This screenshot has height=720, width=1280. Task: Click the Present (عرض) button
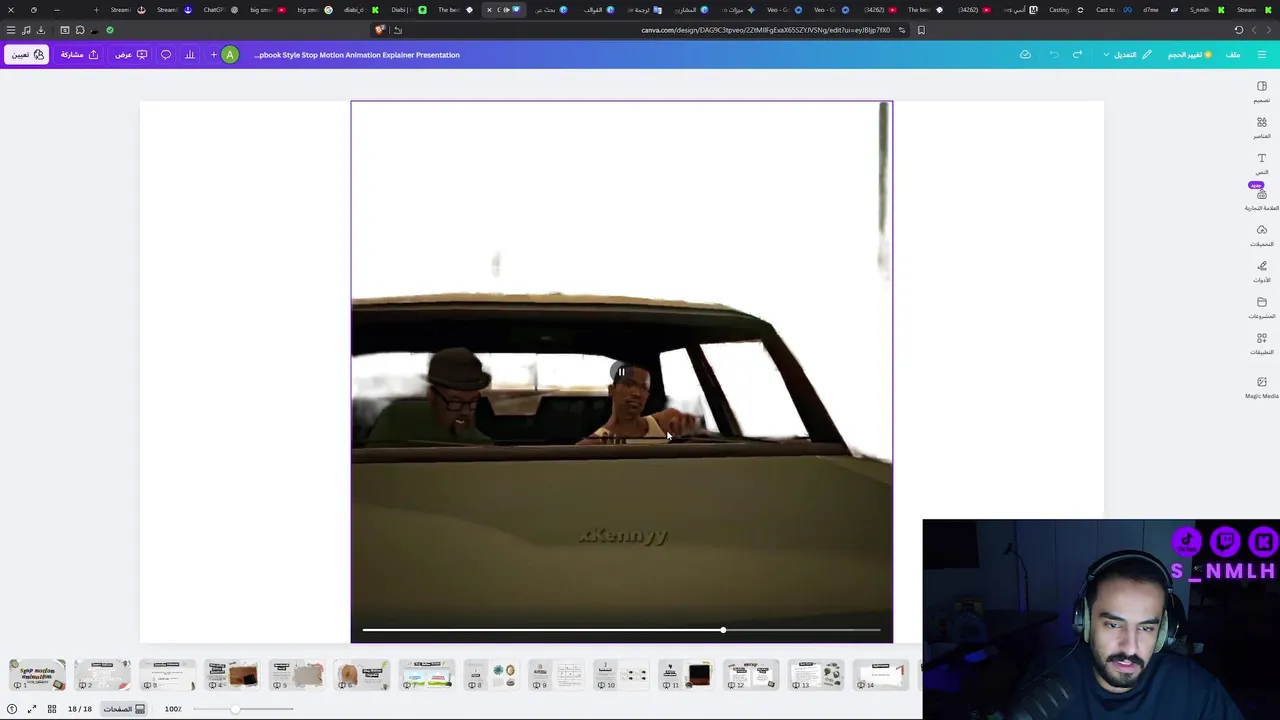point(130,55)
